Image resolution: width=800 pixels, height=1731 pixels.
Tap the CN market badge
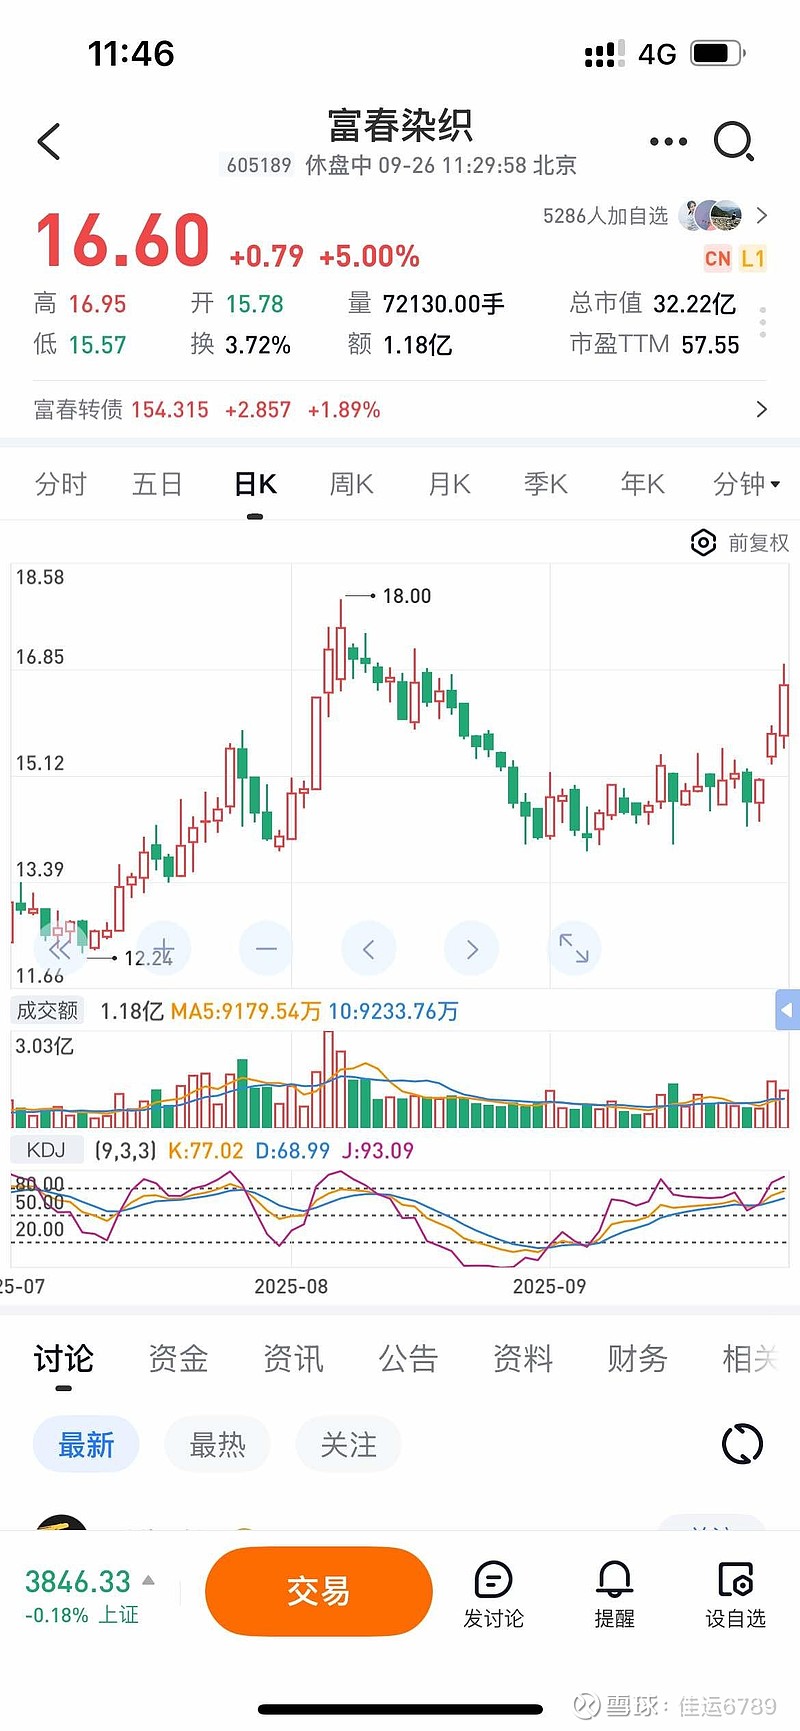pyautogui.click(x=718, y=259)
